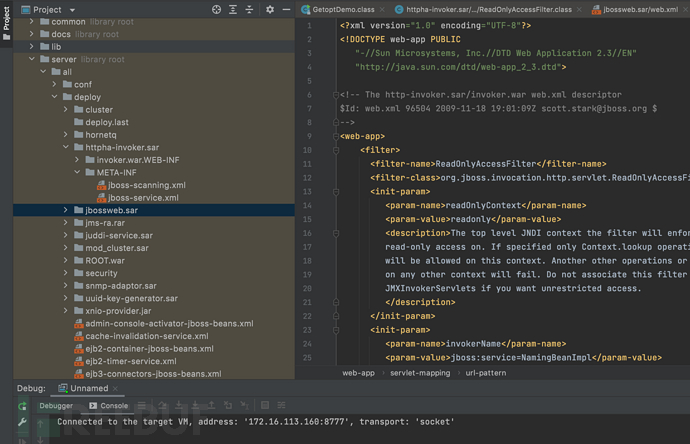This screenshot has height=444, width=690.
Task: Select jboss-service.xml in the project tree
Action: [x=143, y=198]
